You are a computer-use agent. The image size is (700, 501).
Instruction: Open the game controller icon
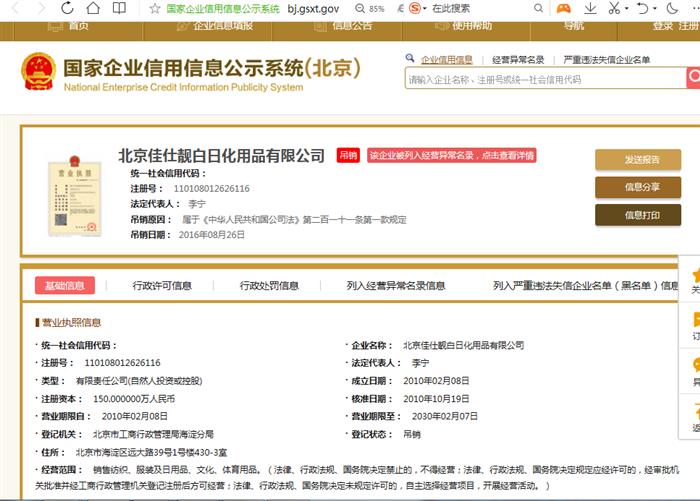[x=563, y=8]
